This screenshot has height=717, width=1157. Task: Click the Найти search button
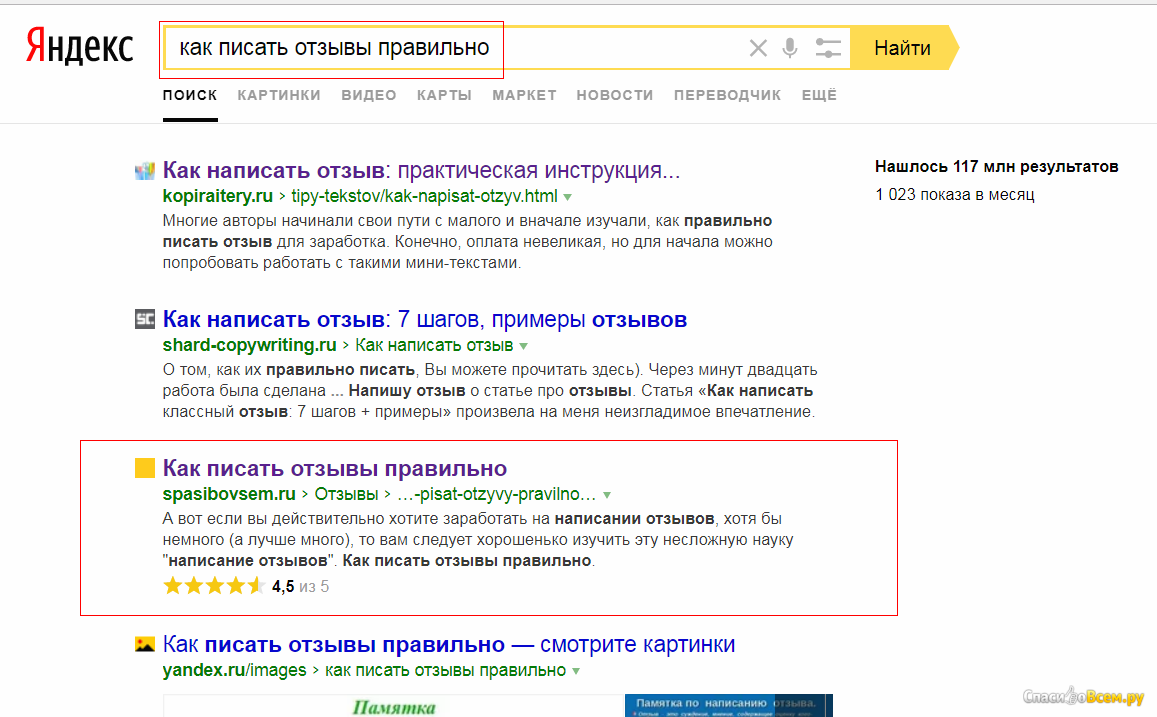(902, 48)
